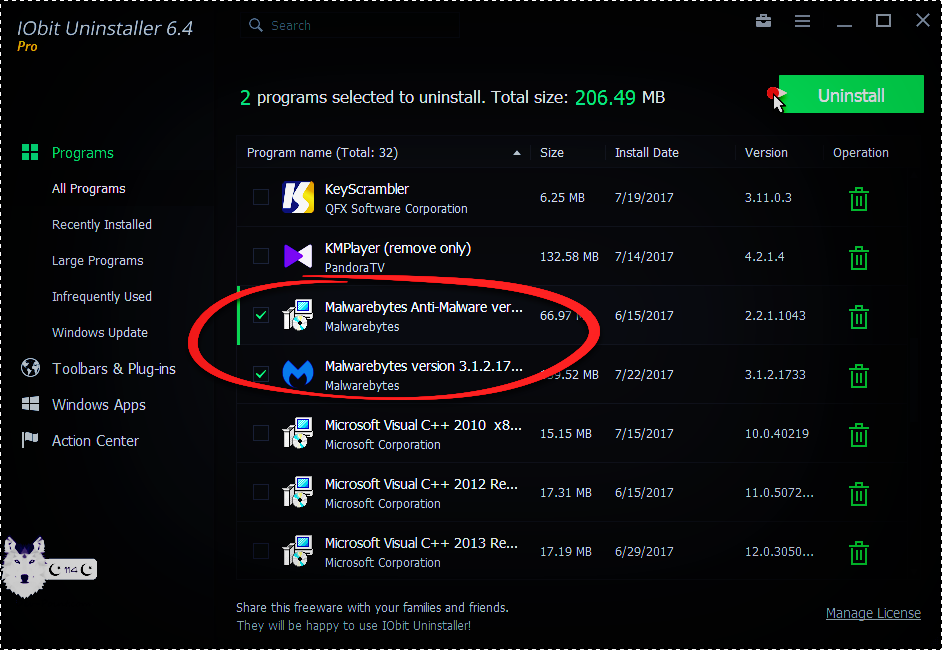Go to Windows Apps section
The width and height of the screenshot is (942, 650).
(98, 405)
